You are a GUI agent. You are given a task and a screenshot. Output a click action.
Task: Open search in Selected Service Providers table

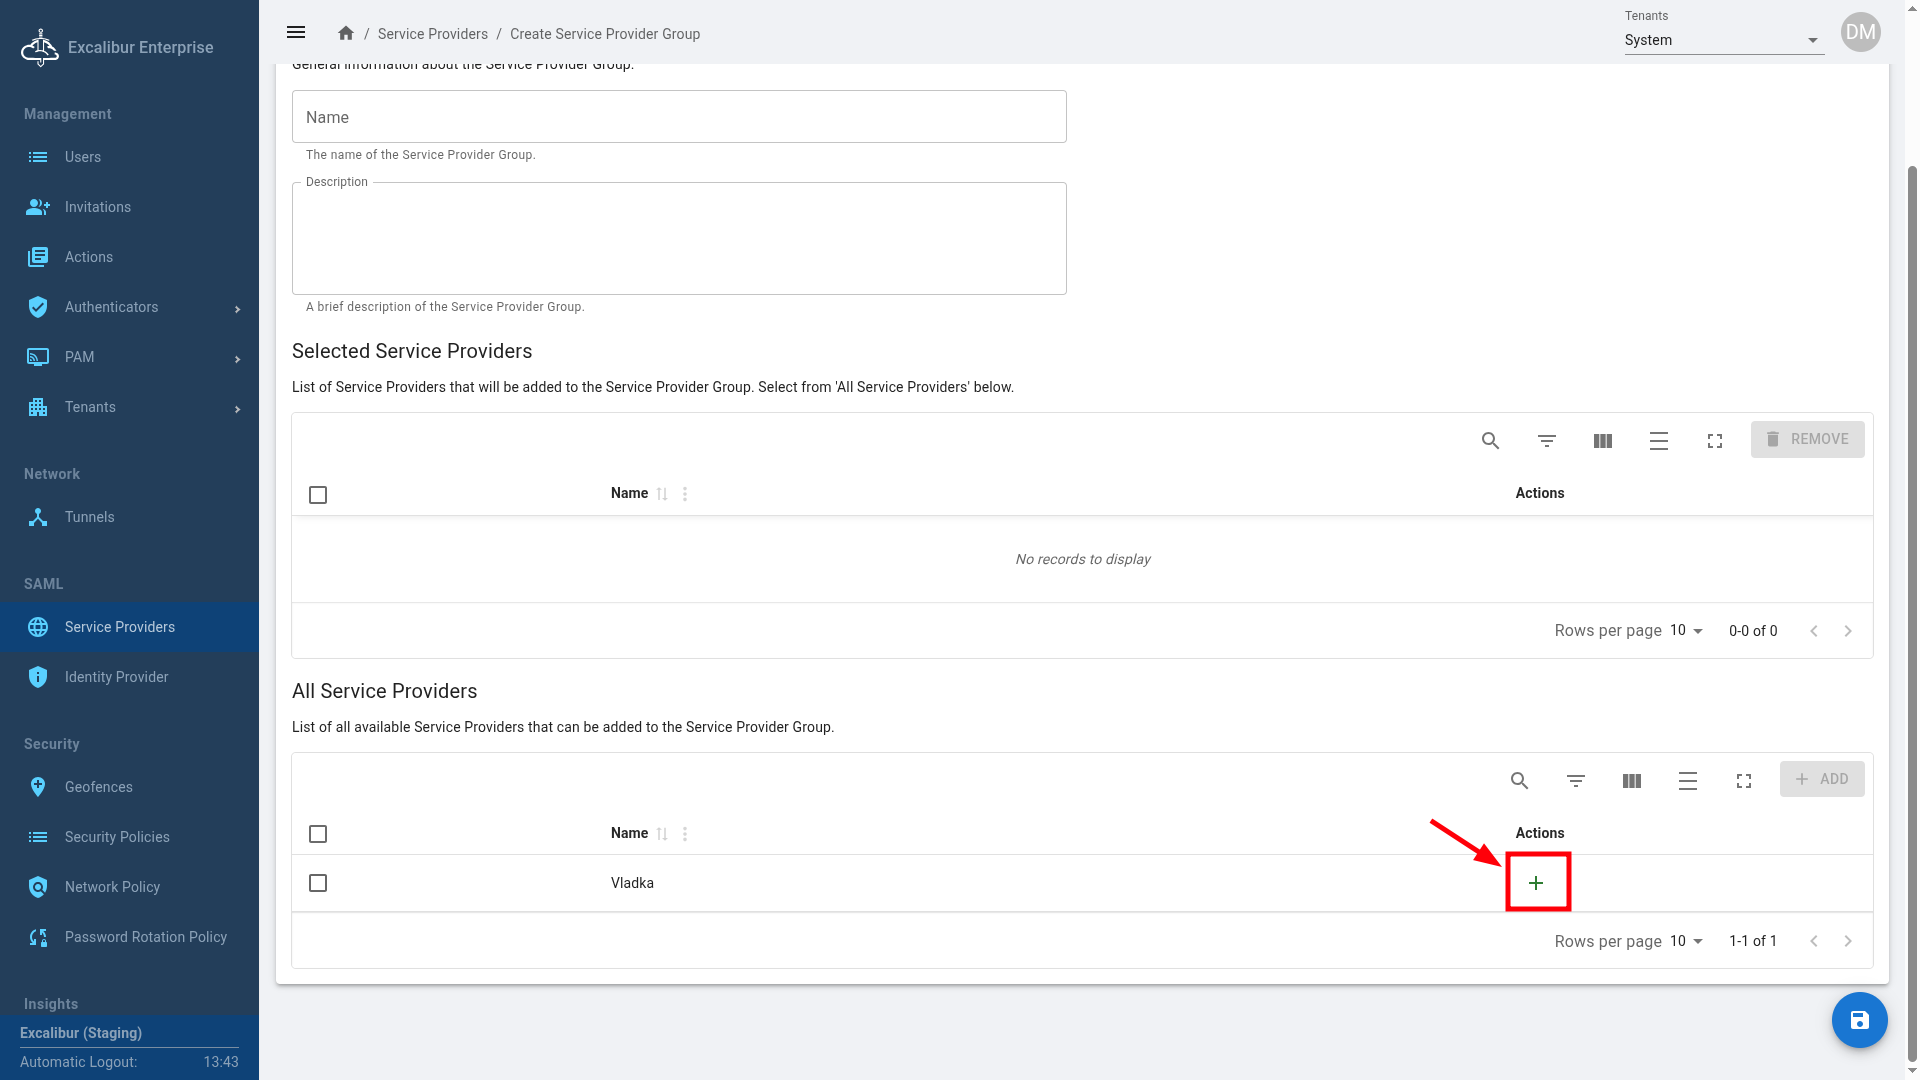(1490, 441)
